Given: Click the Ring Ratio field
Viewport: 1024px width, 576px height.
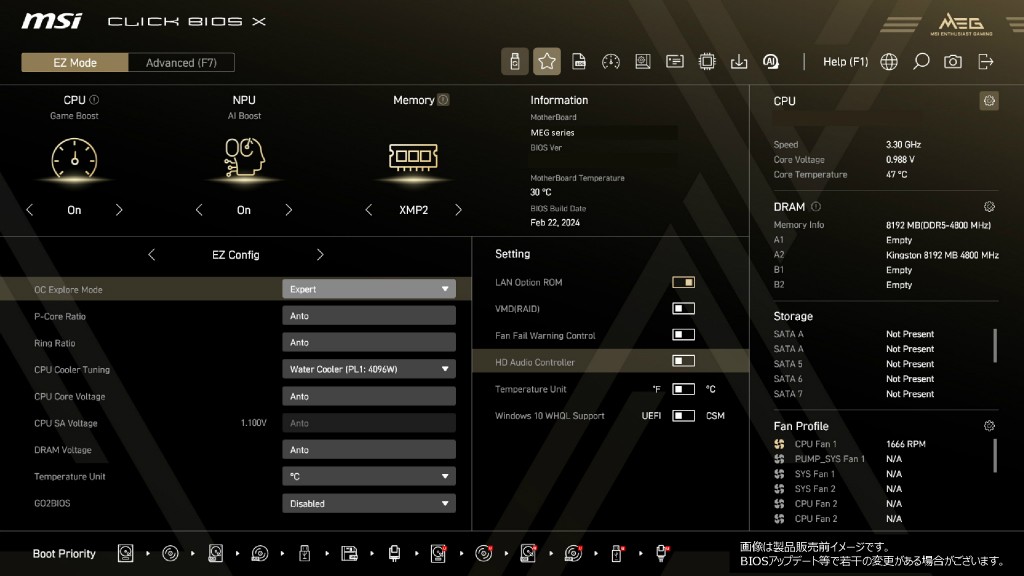Looking at the screenshot, I should pos(369,342).
